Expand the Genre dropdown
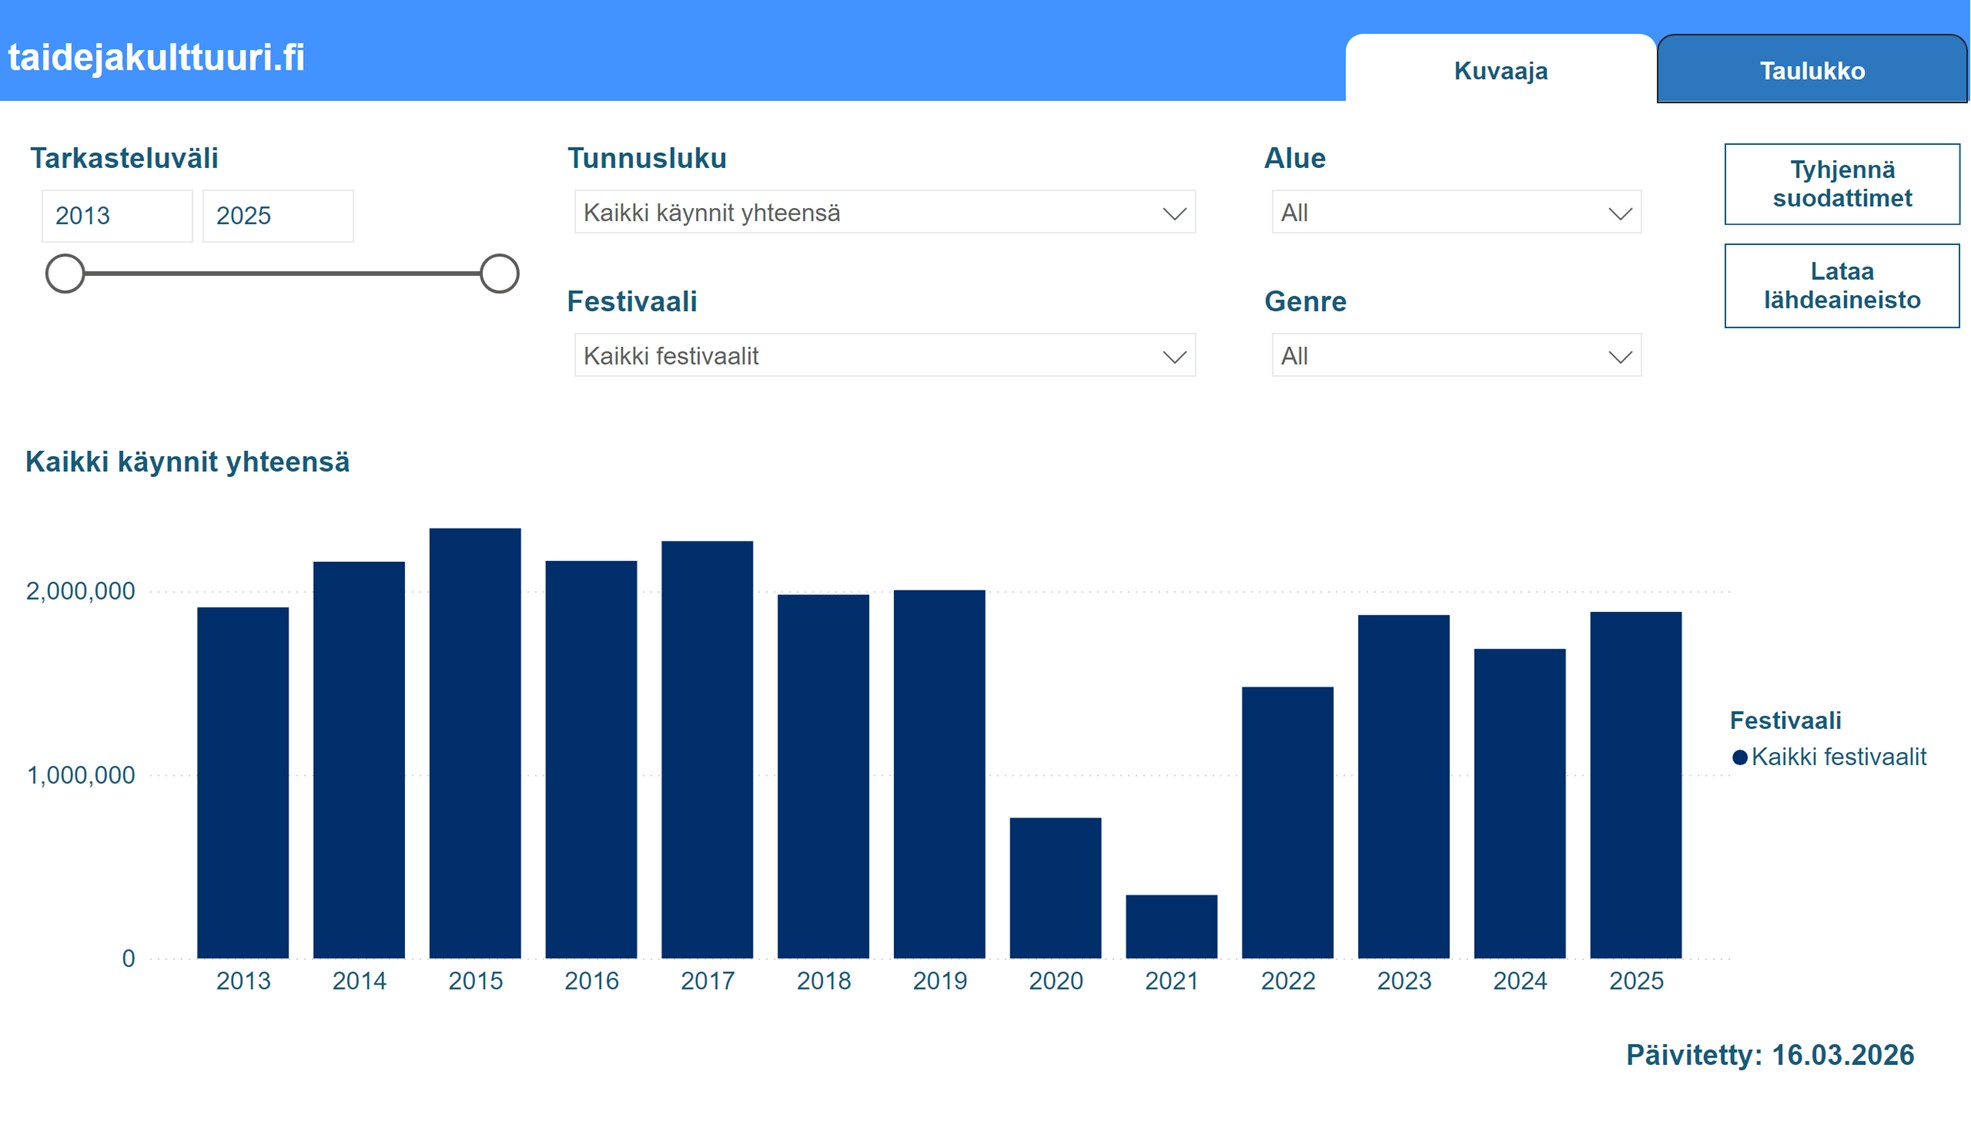1971x1125 pixels. 1455,357
